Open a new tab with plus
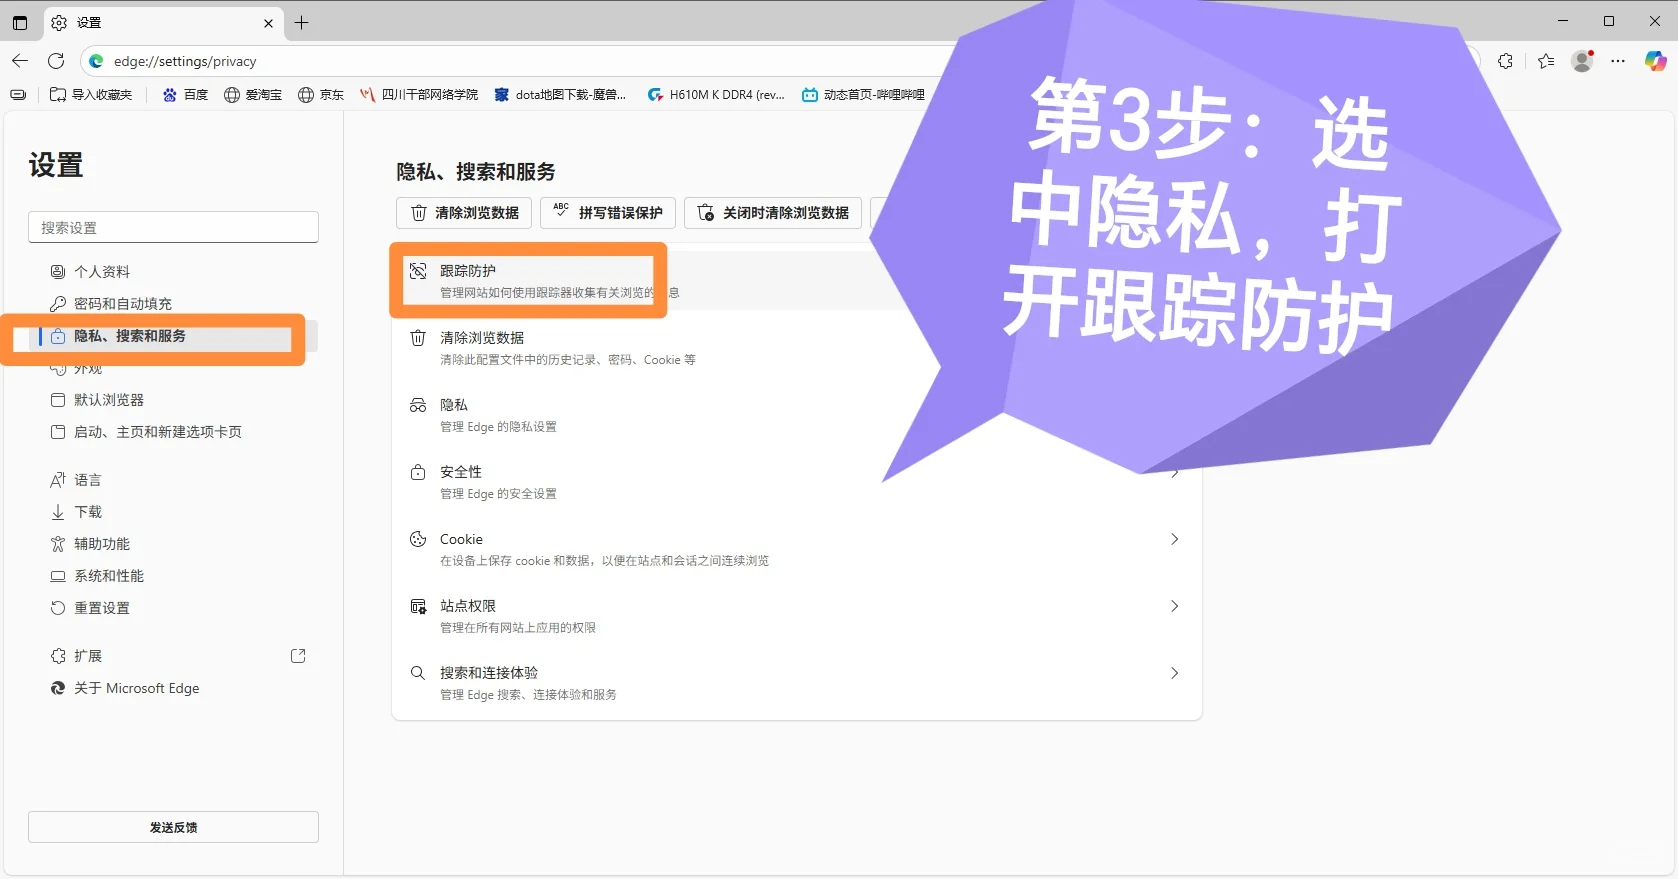 click(x=301, y=22)
